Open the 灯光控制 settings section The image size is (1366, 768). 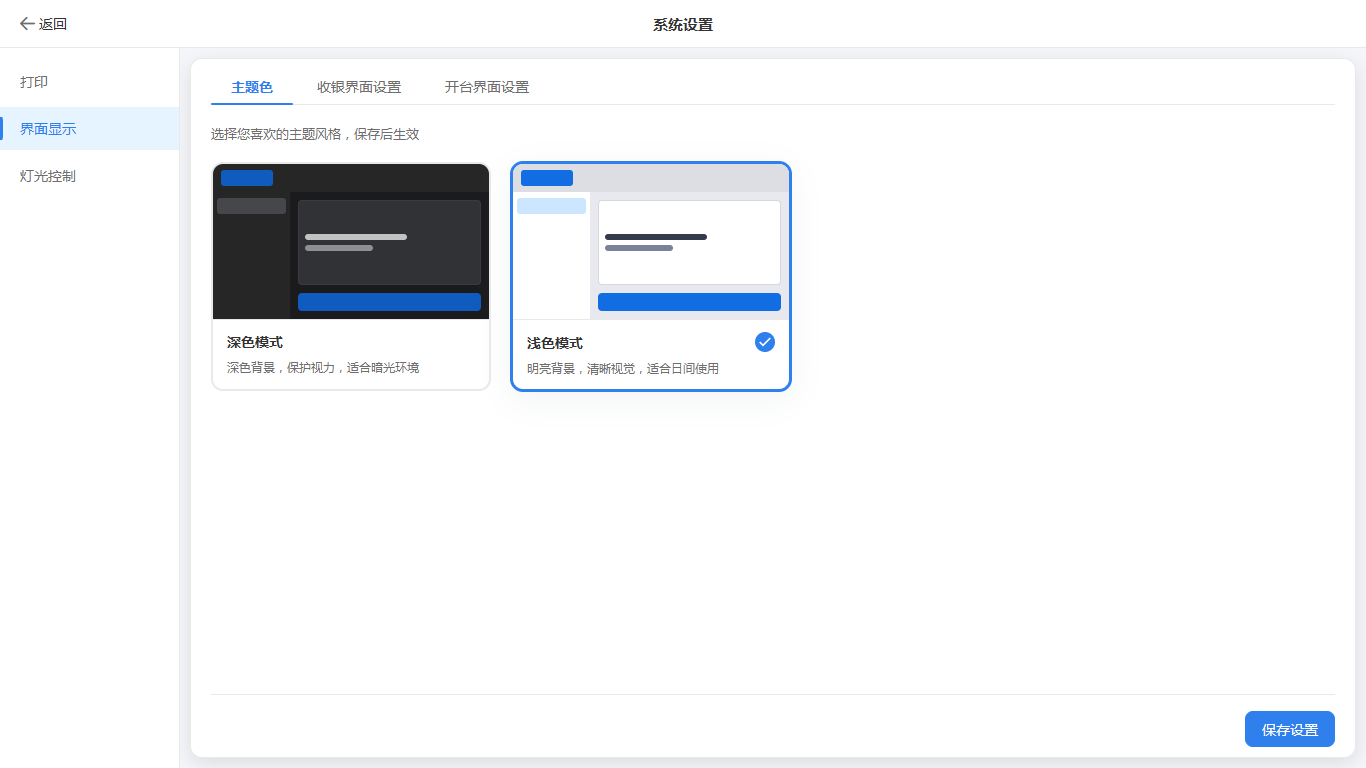[89, 176]
